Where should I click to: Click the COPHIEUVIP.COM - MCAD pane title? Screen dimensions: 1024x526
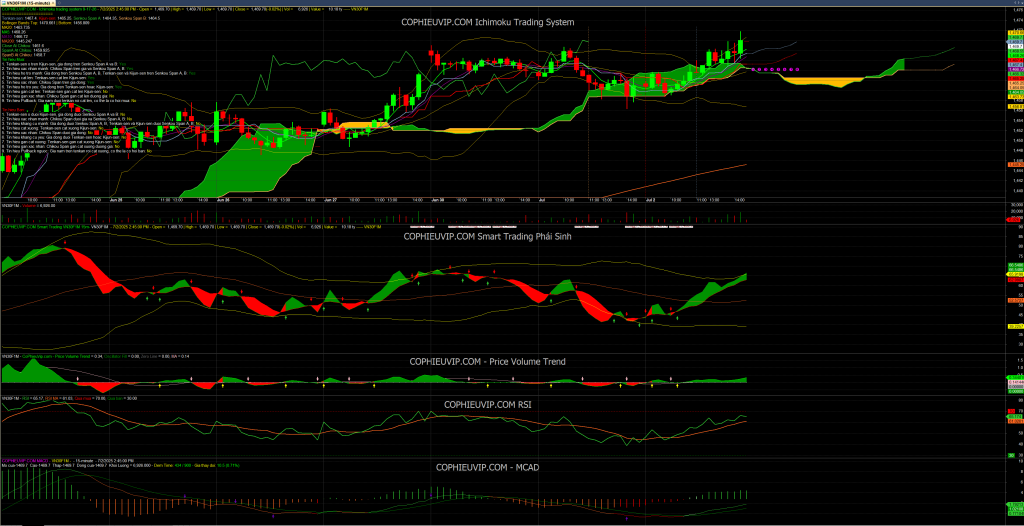click(487, 467)
